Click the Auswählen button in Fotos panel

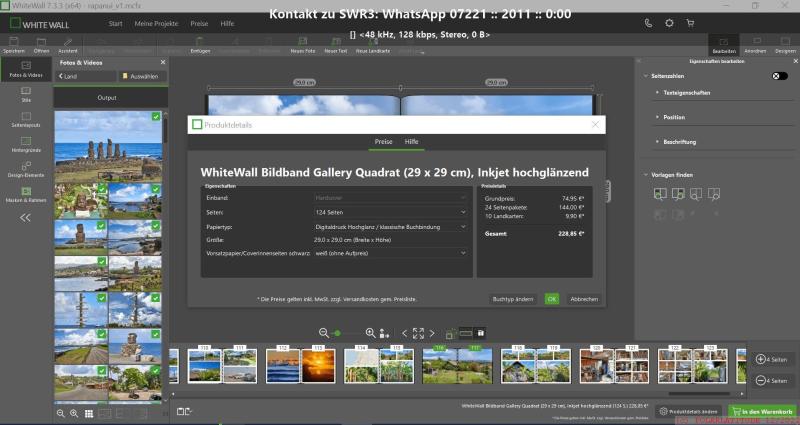click(142, 76)
